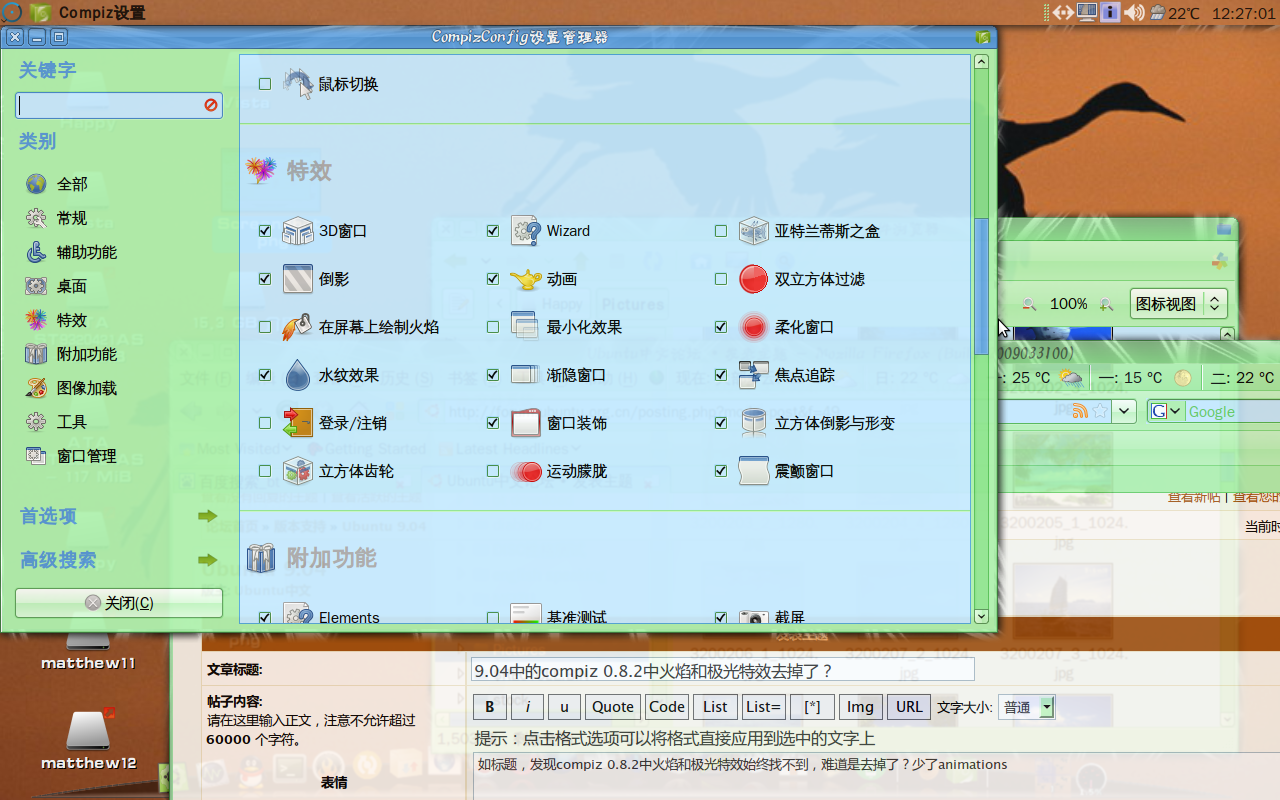Click the List= format button
The height and width of the screenshot is (800, 1280).
tap(764, 707)
